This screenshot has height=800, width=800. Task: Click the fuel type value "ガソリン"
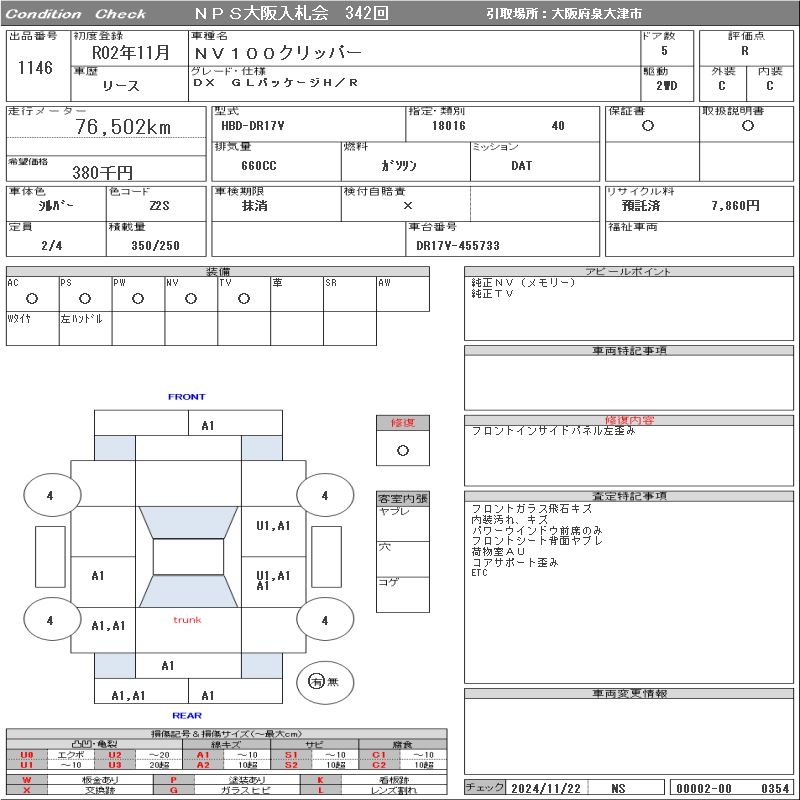[399, 165]
